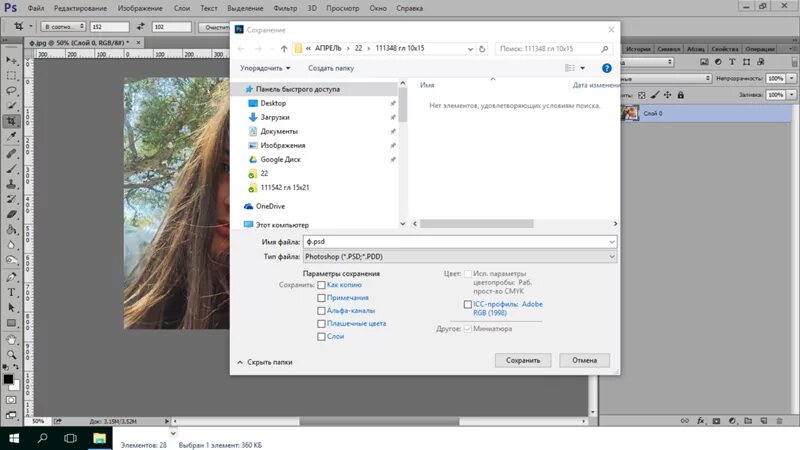Image resolution: width=800 pixels, height=450 pixels.
Task: Enable the 'Альфа-каналы' checkbox
Action: point(321,310)
